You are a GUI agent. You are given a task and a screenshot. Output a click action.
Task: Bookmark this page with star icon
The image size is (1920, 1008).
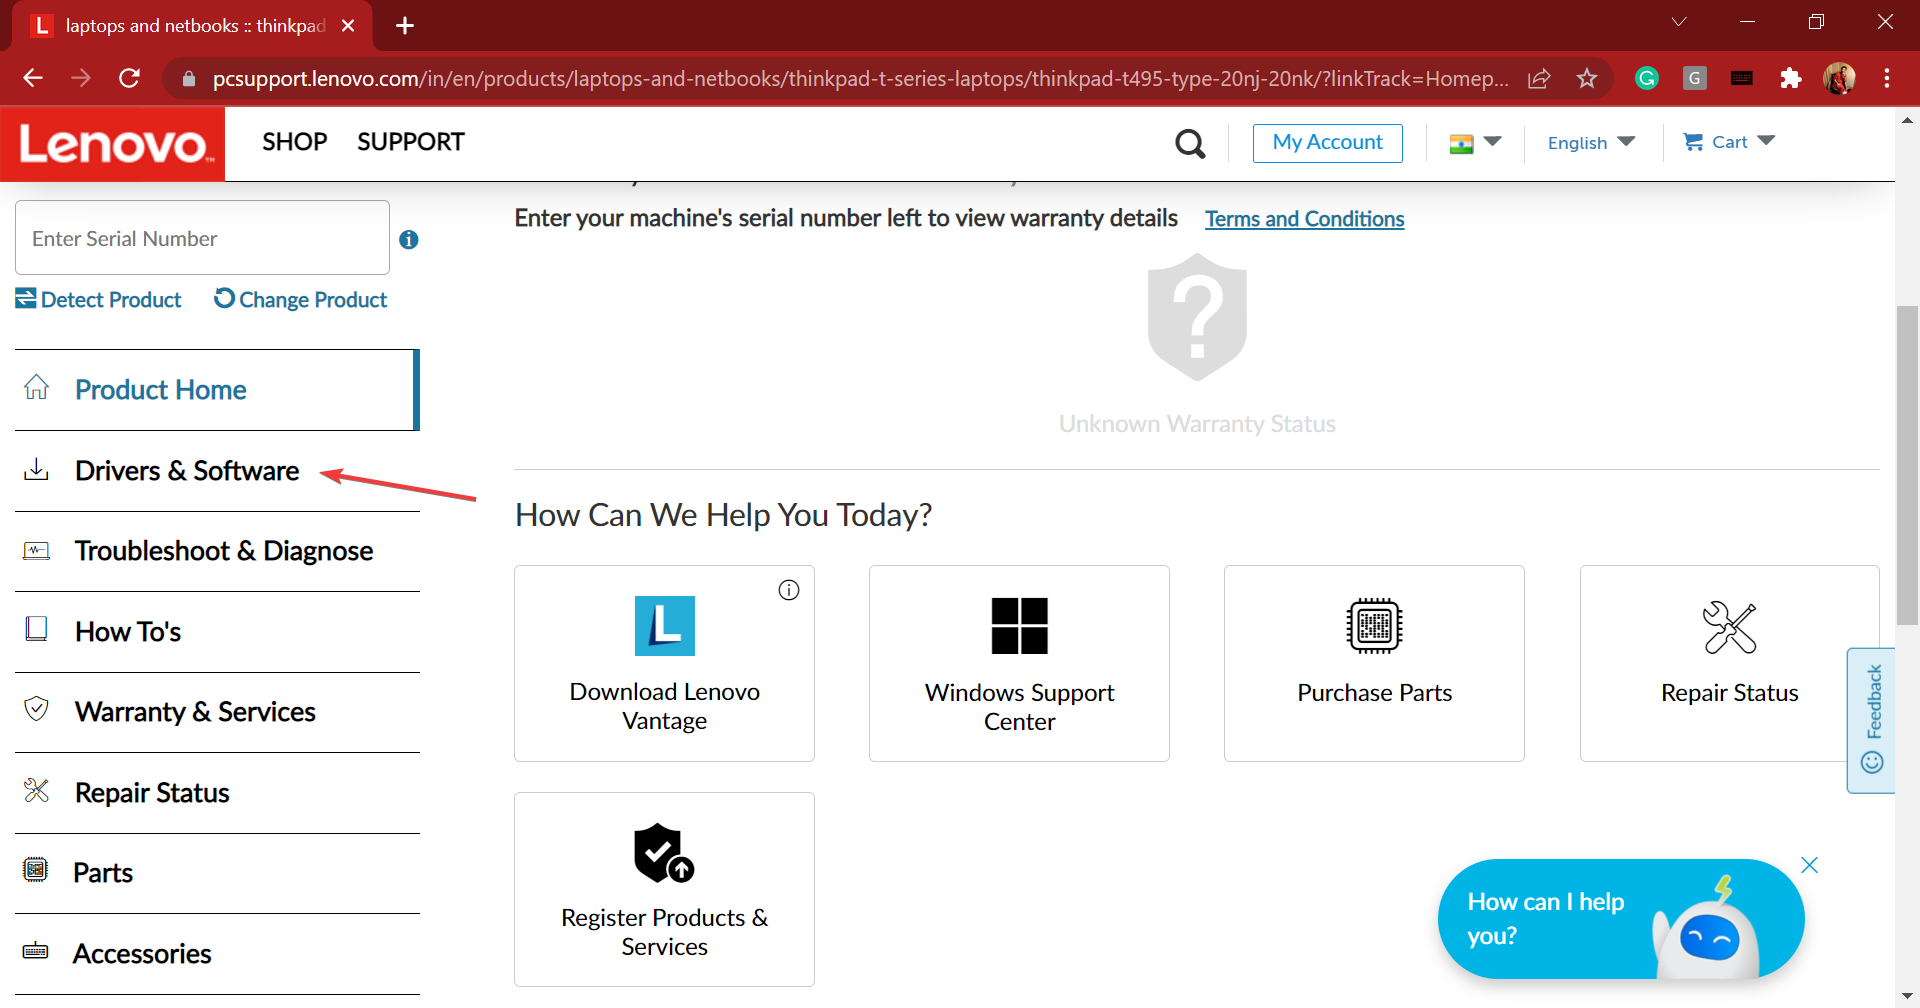click(x=1587, y=78)
